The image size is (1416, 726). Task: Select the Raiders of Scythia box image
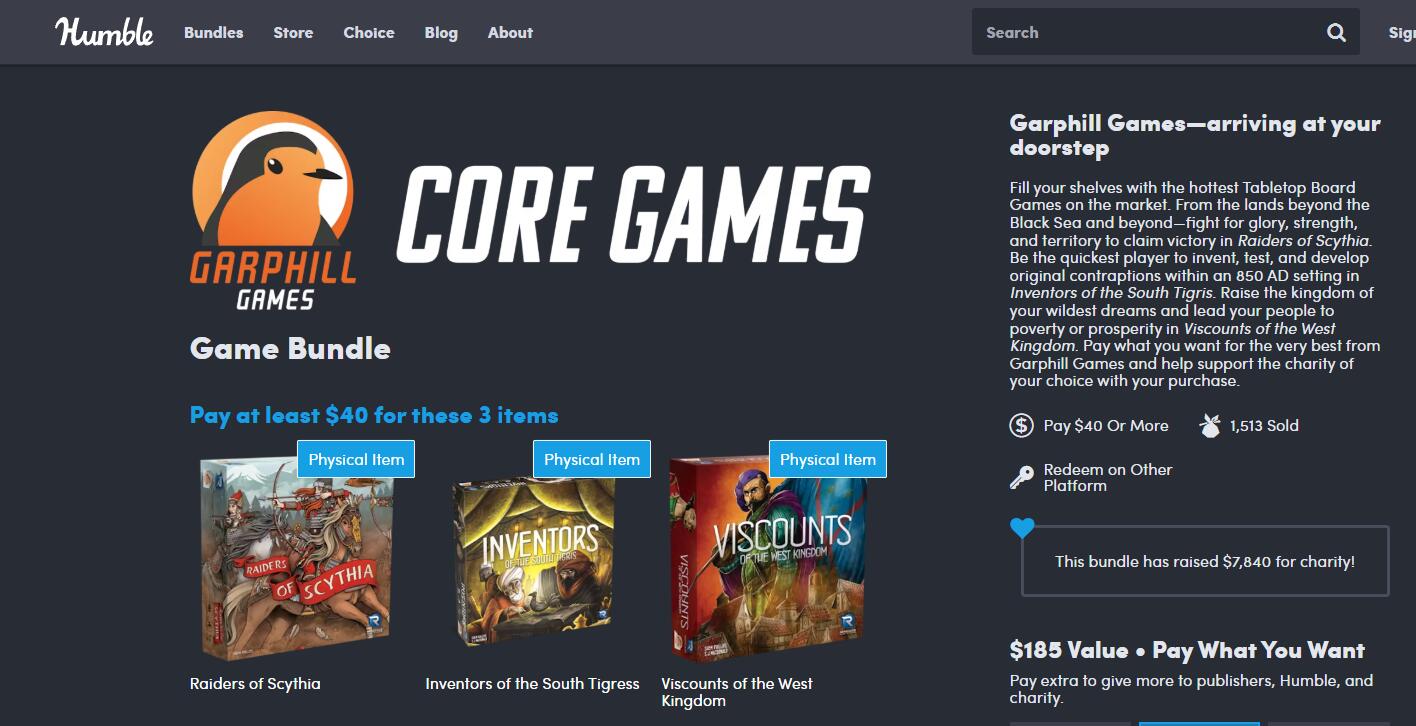[296, 558]
